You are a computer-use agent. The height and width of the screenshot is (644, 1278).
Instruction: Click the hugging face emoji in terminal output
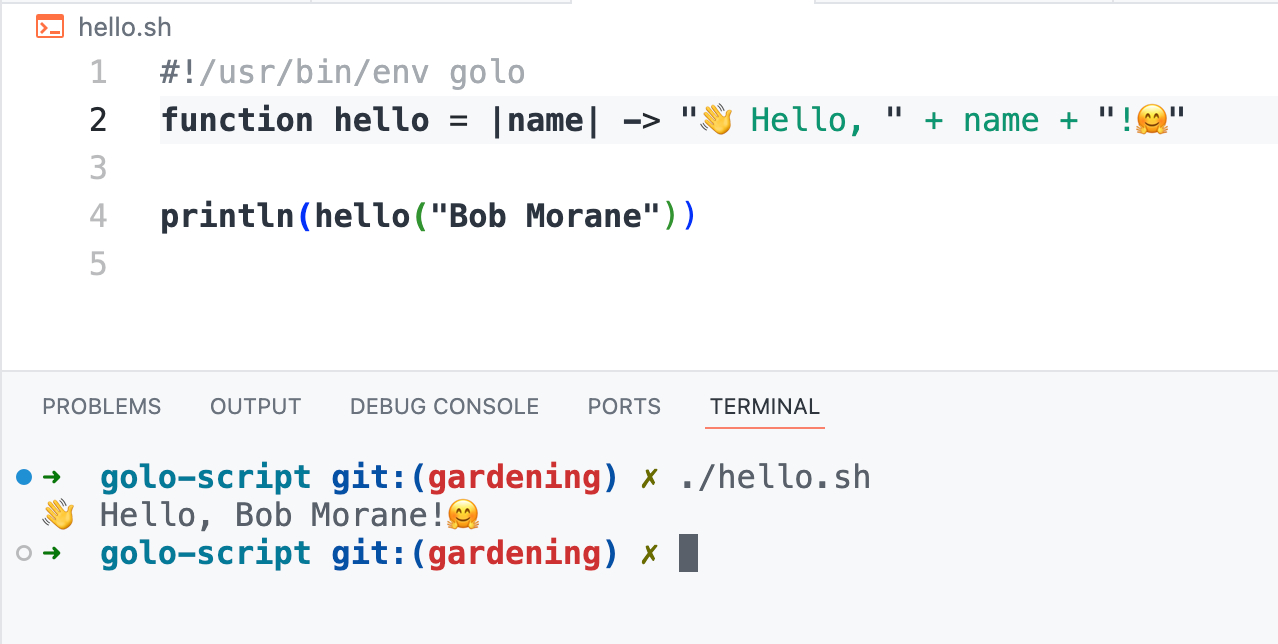pyautogui.click(x=462, y=515)
